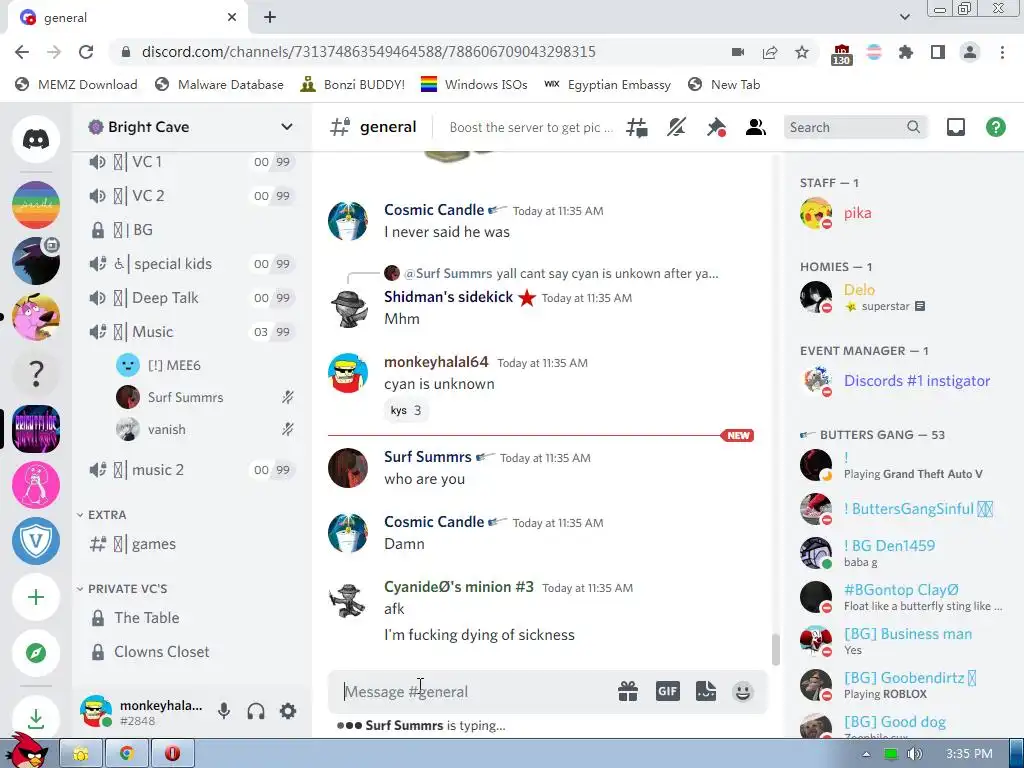Open the locked BG channel
The width and height of the screenshot is (1024, 768).
tap(190, 230)
